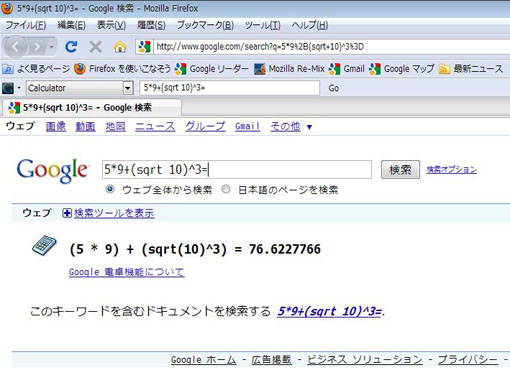
Task: Click the calculator icon beside the result
Action: (44, 246)
